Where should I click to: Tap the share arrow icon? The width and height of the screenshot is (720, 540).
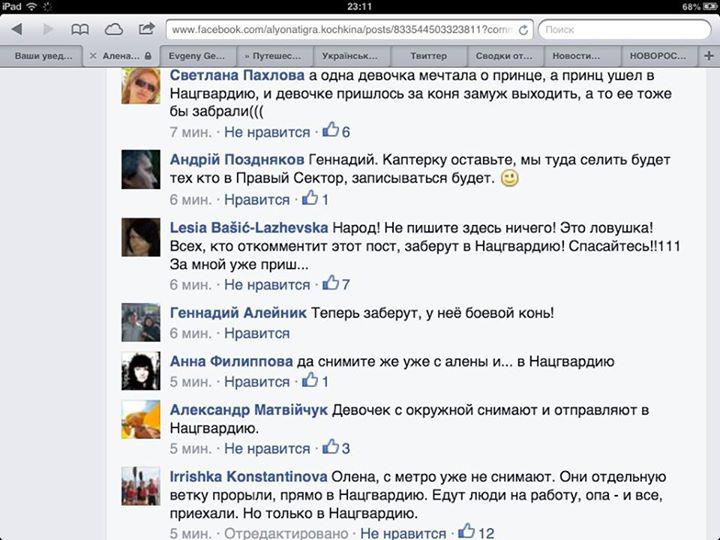tap(146, 29)
